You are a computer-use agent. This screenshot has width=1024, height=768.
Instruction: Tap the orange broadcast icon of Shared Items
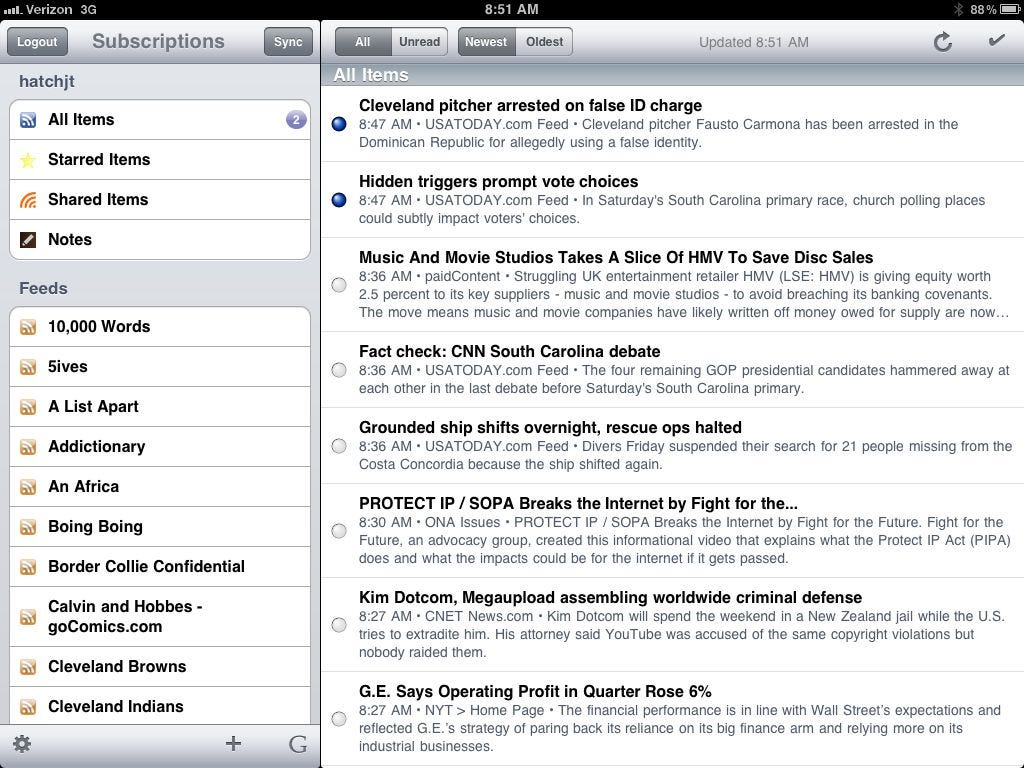coord(28,200)
